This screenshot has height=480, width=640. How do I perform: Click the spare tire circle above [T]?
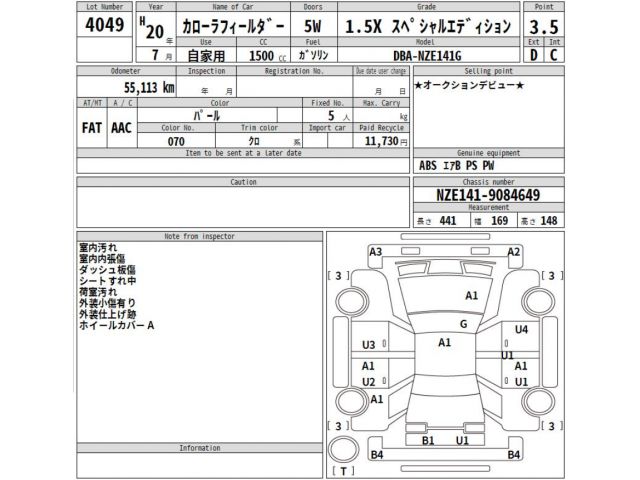point(344,446)
